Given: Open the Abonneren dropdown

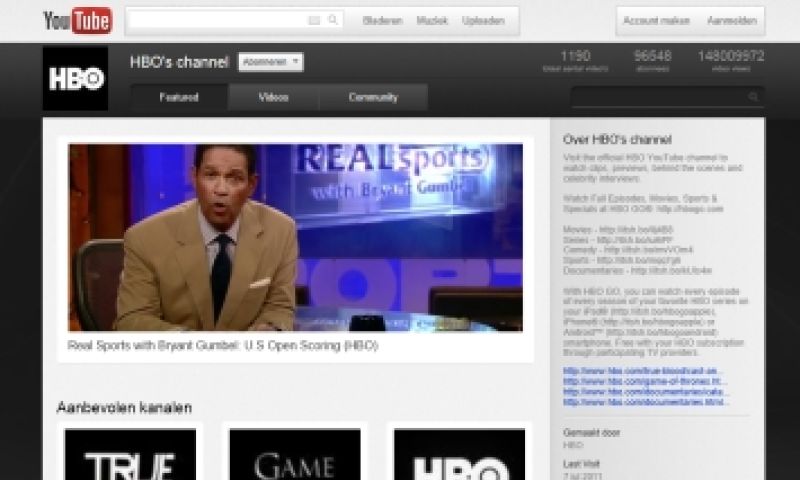Looking at the screenshot, I should [x=271, y=62].
